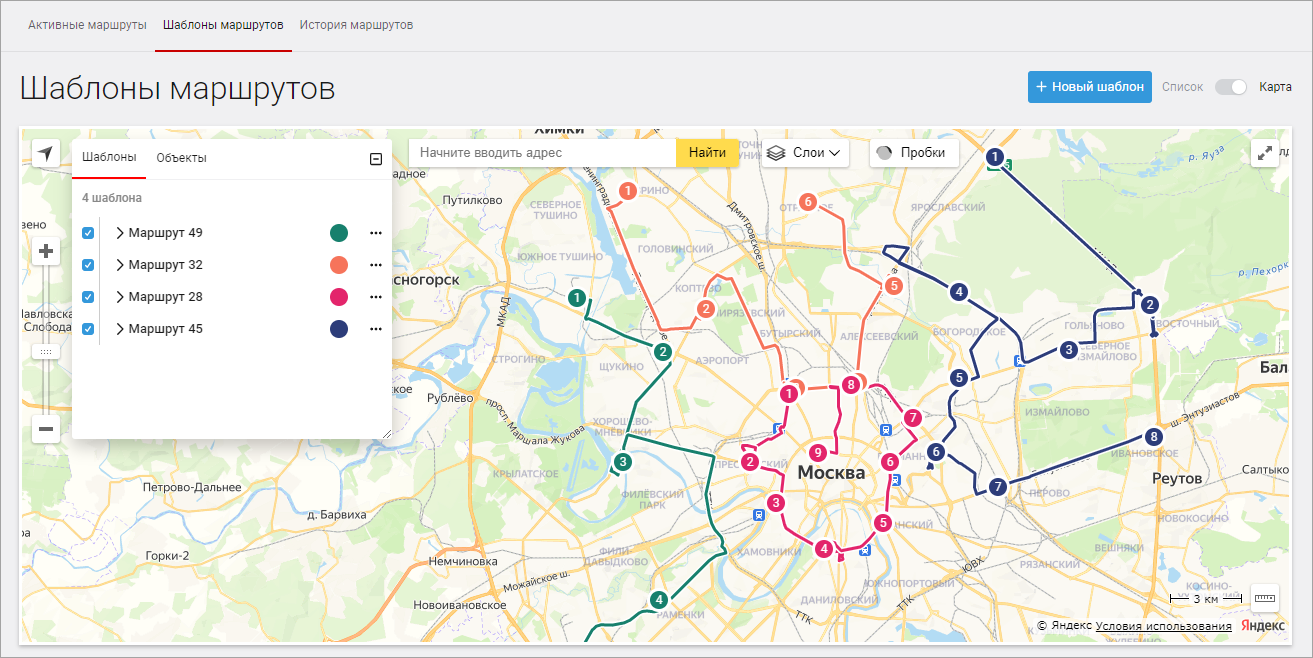Click the Найти search button
The height and width of the screenshot is (658, 1313).
pyautogui.click(x=707, y=153)
